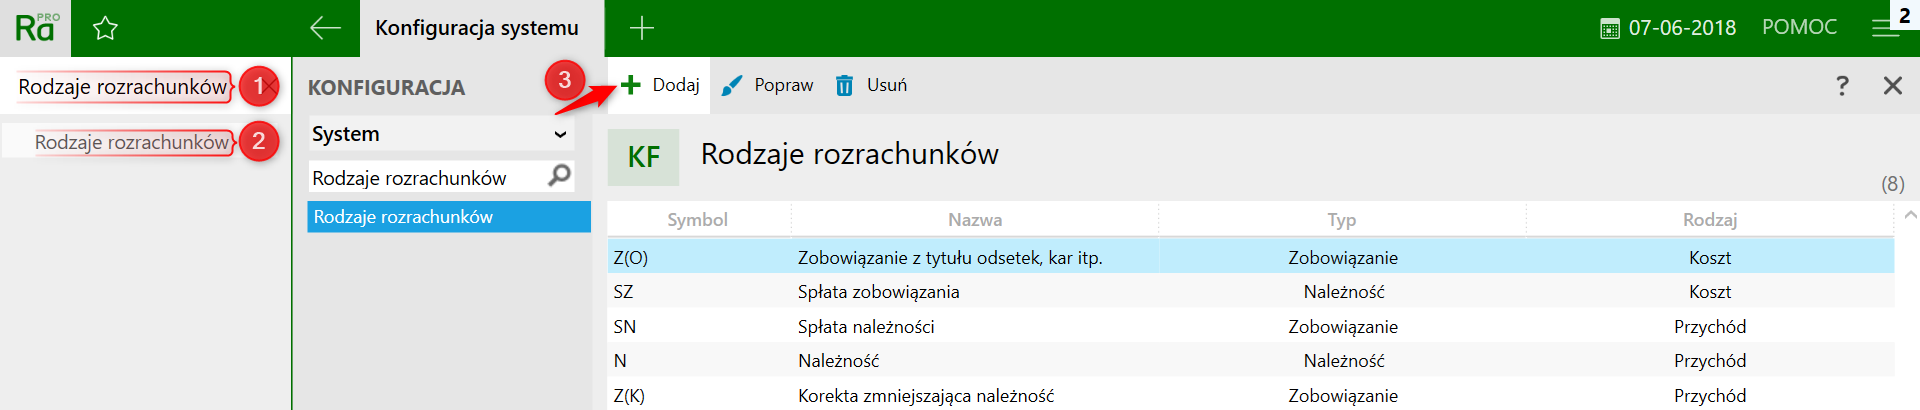The height and width of the screenshot is (410, 1920).
Task: Expand the System dropdown
Action: click(x=441, y=134)
